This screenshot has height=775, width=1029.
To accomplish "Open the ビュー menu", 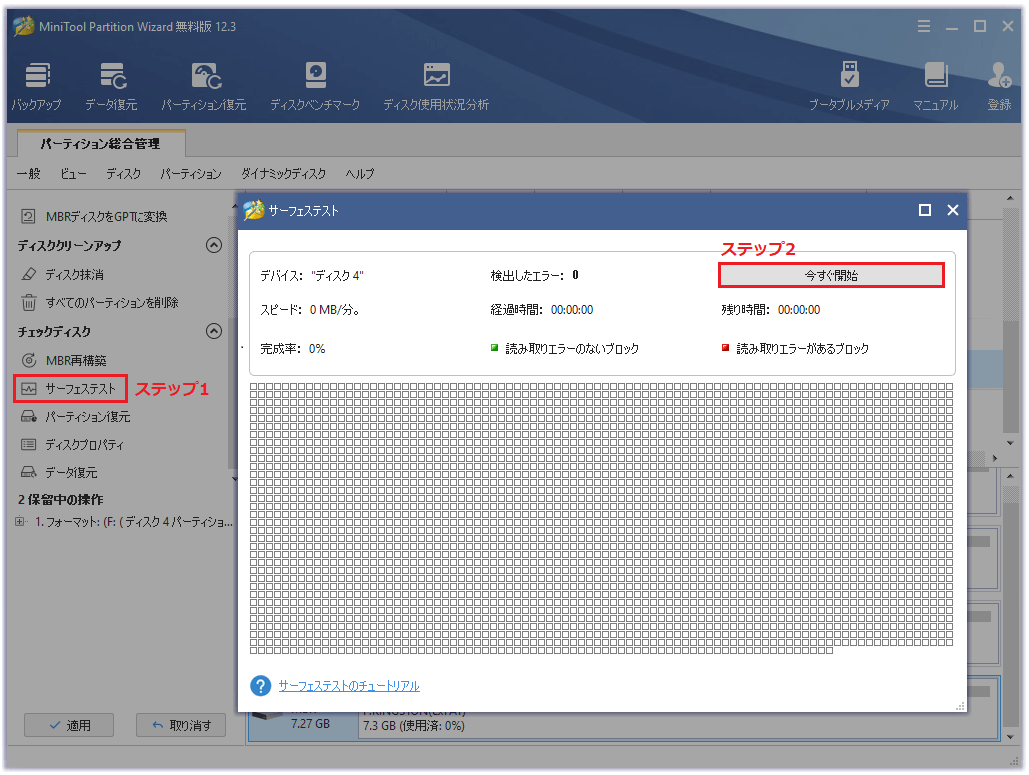I will click(x=73, y=174).
